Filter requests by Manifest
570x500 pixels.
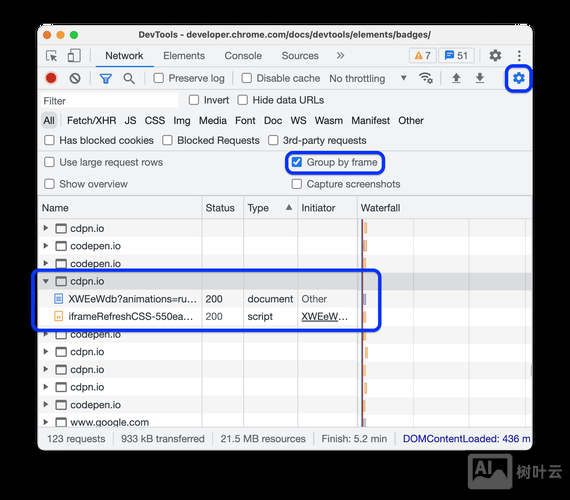(x=370, y=120)
